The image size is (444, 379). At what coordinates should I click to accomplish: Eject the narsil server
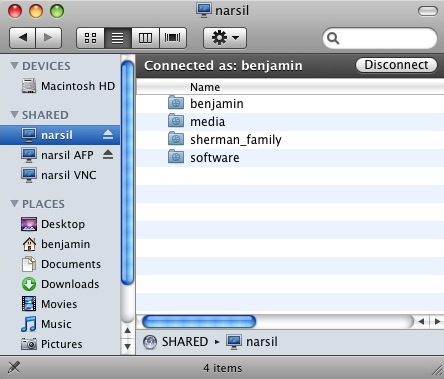pos(108,134)
